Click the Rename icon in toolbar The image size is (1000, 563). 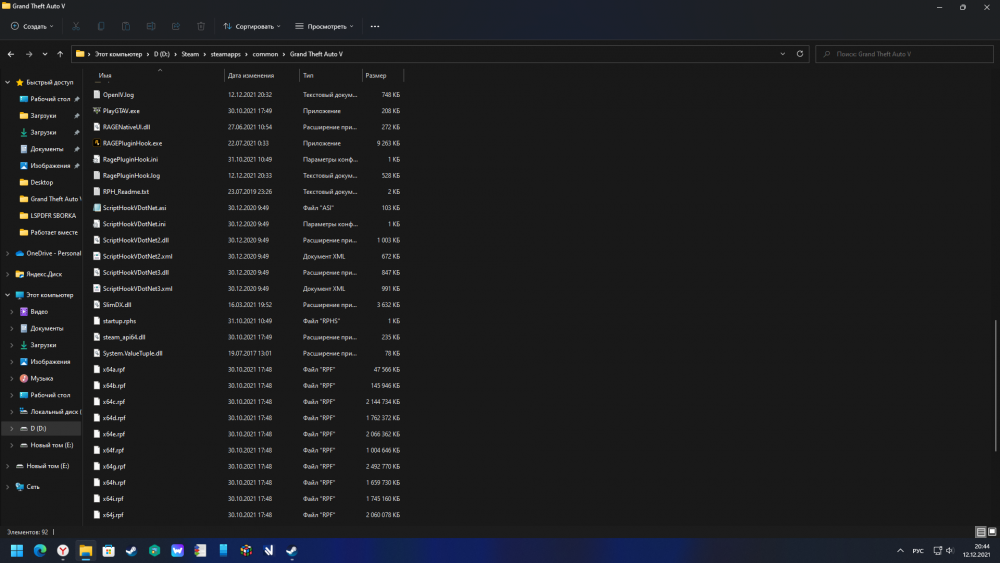pos(151,26)
